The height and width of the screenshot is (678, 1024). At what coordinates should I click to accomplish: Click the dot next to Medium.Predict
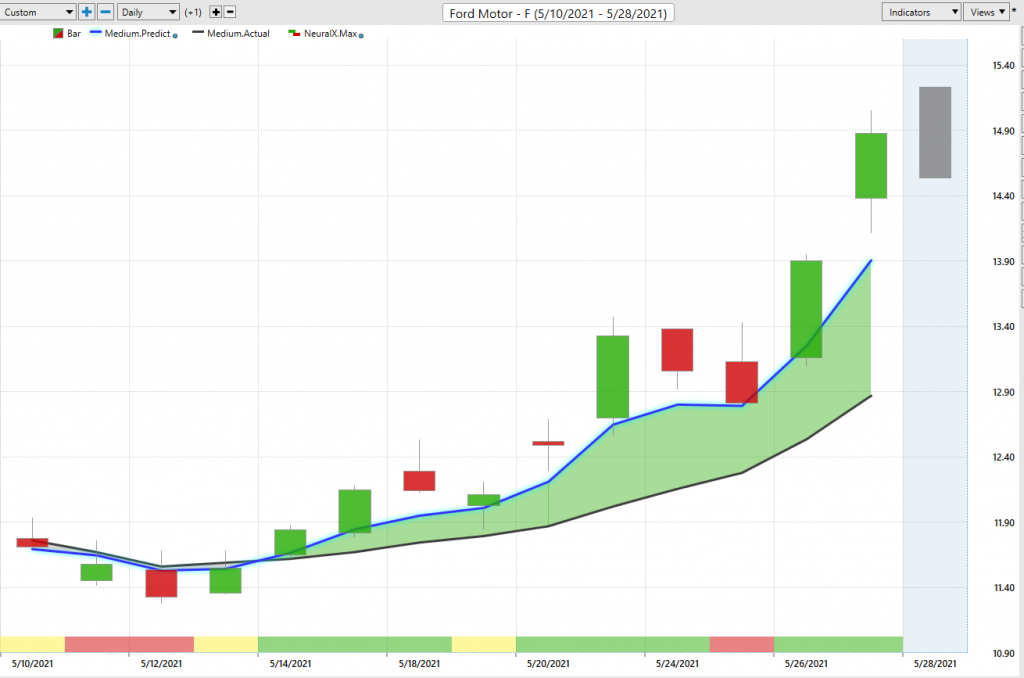tap(175, 35)
